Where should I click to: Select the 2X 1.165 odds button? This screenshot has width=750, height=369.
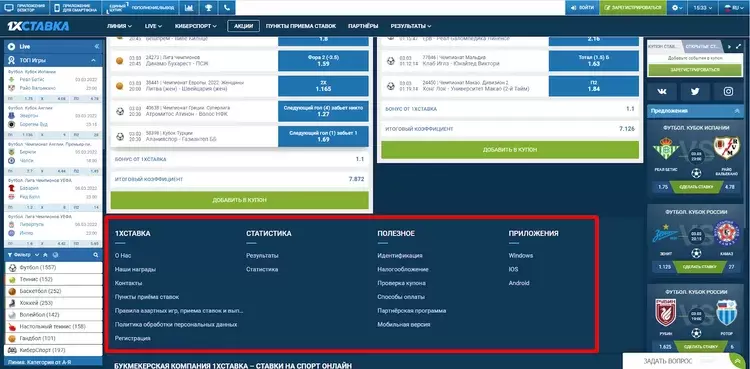[323, 86]
